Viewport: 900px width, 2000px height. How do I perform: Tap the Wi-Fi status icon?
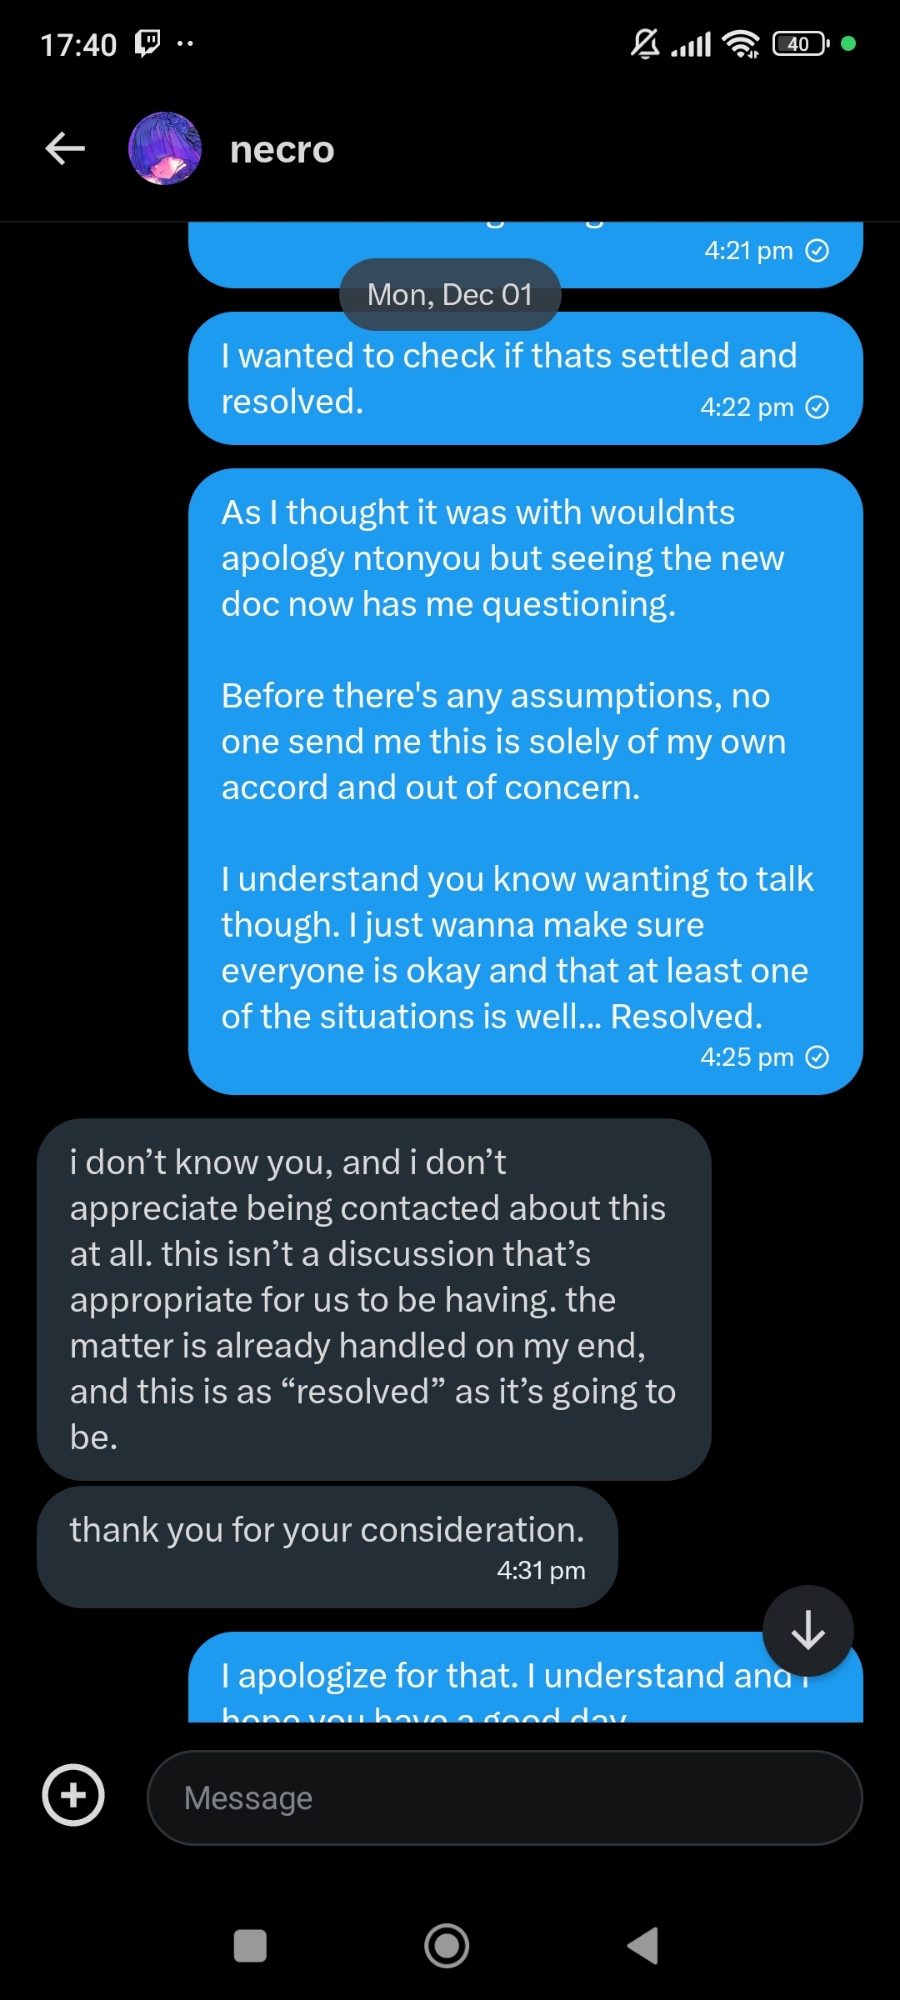[x=741, y=44]
